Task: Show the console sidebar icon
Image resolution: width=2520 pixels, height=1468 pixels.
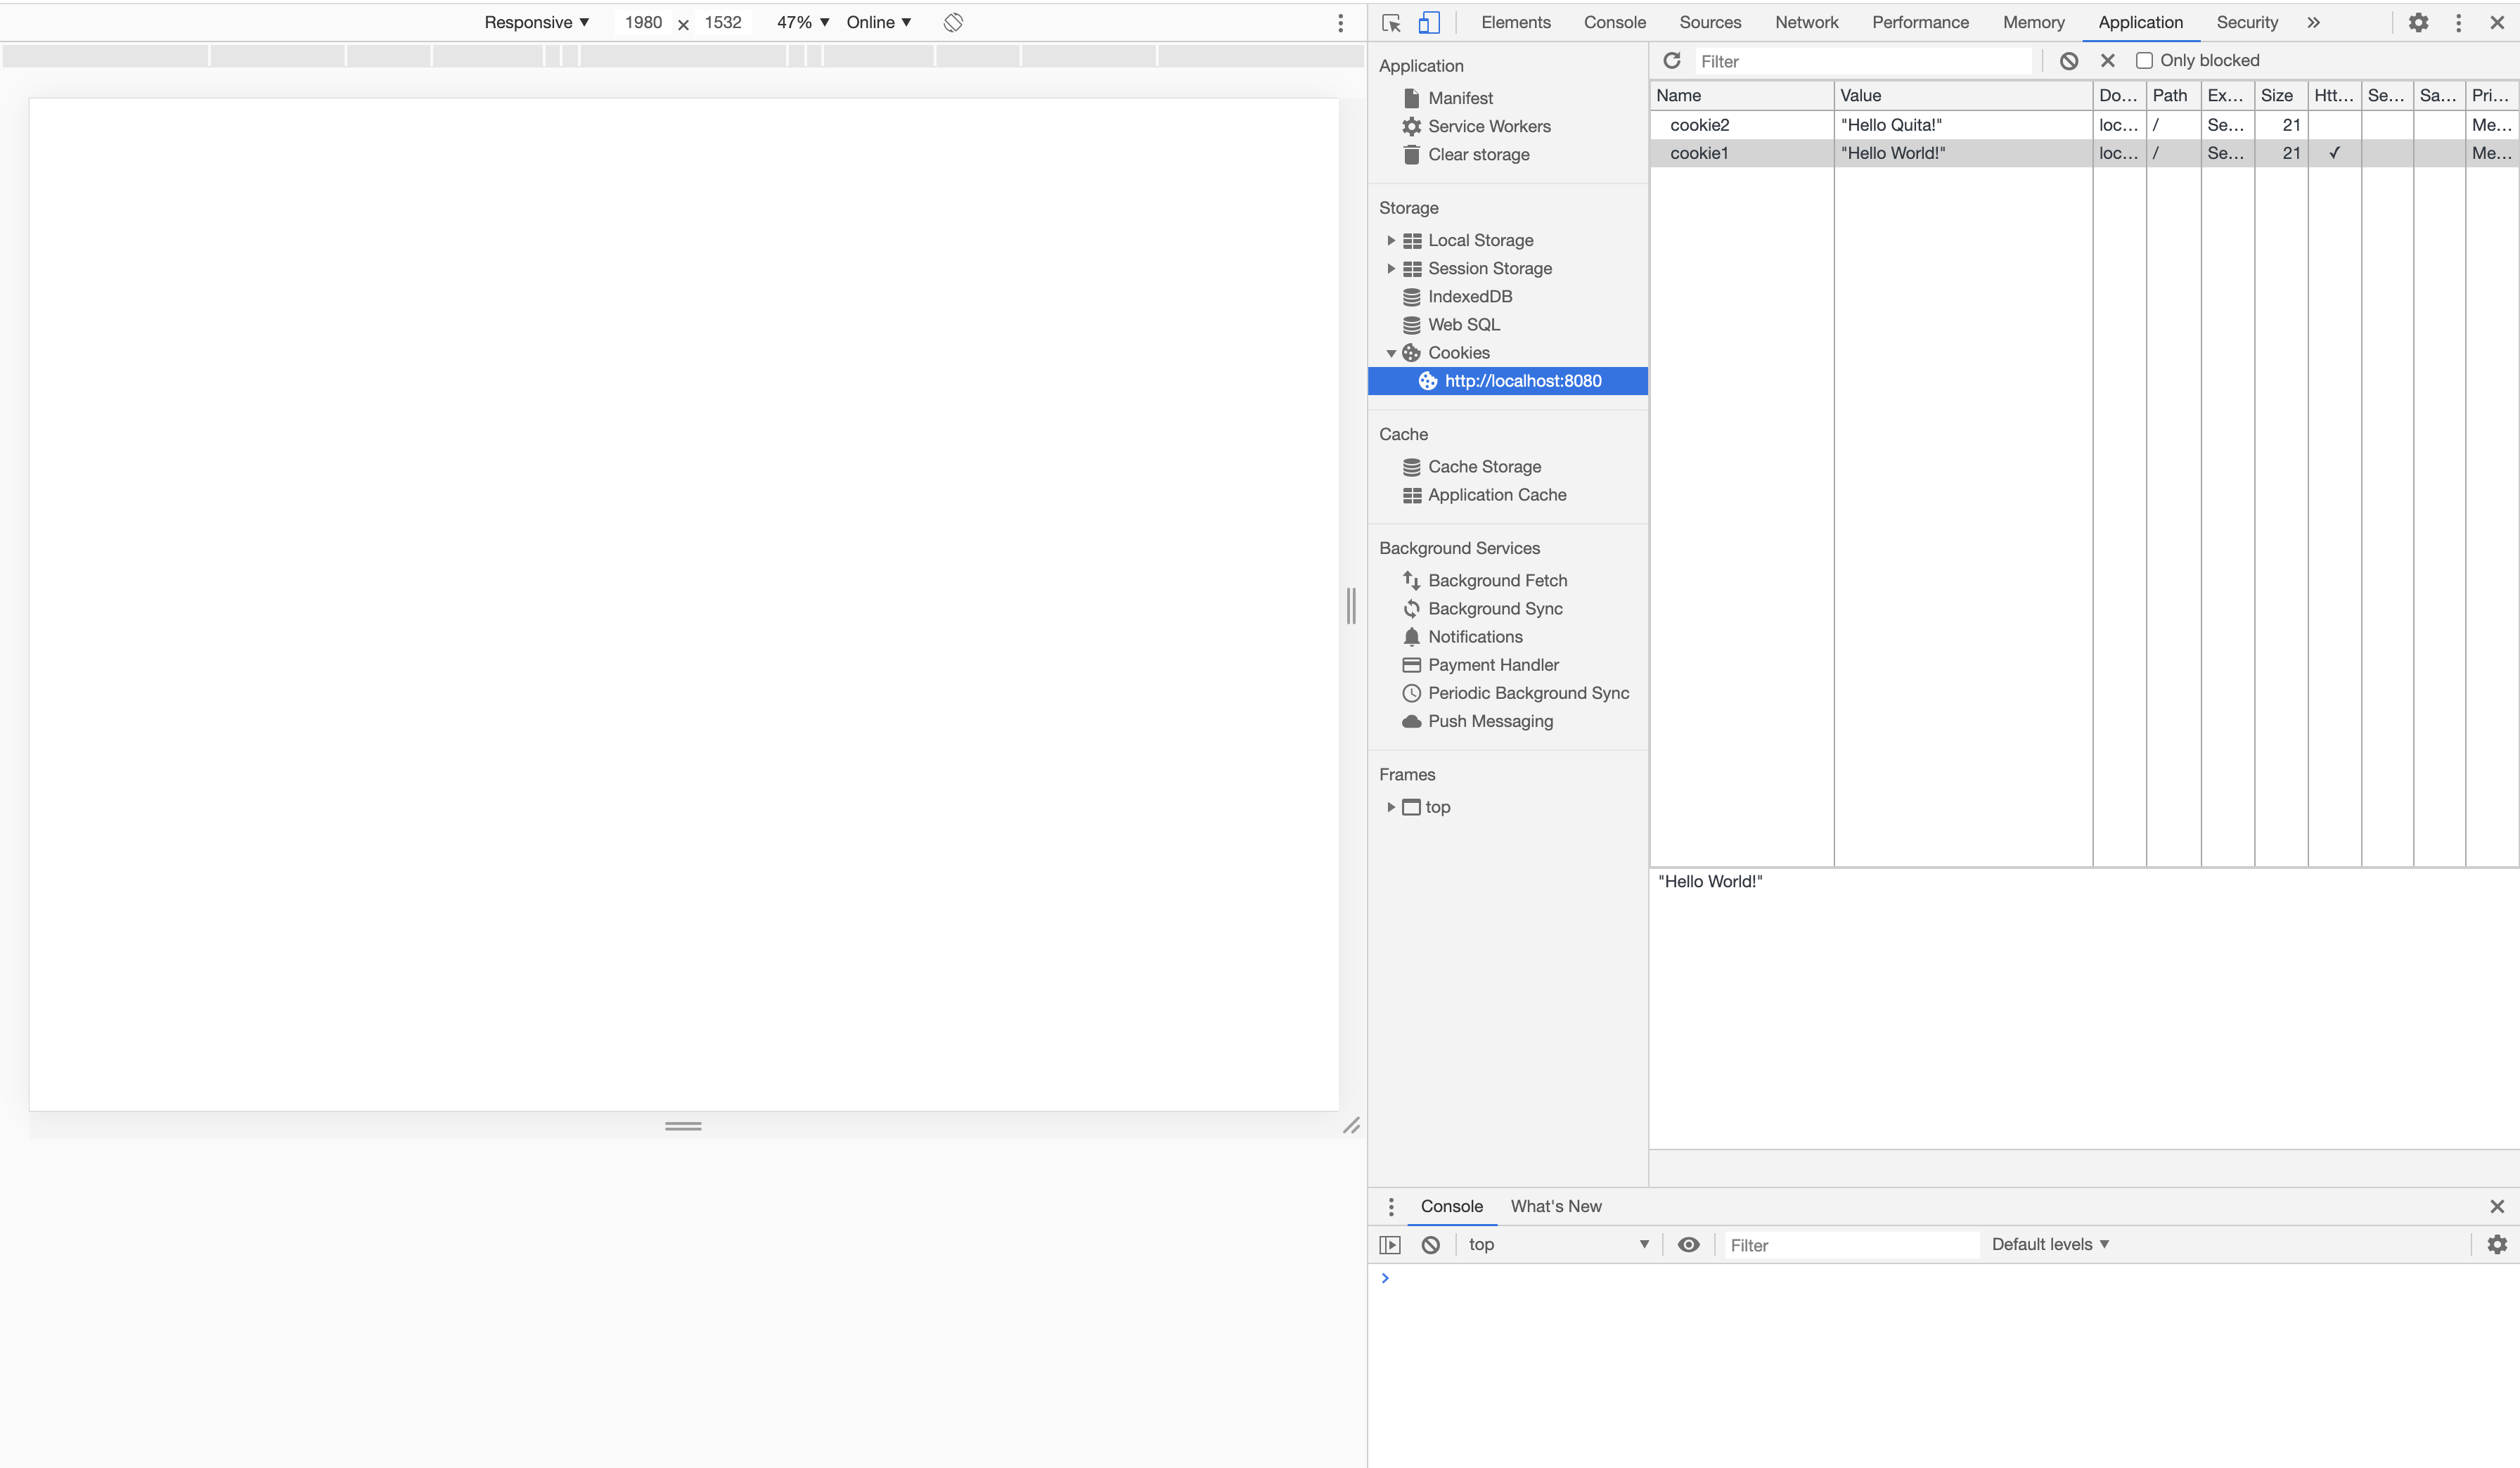Action: 1390,1244
